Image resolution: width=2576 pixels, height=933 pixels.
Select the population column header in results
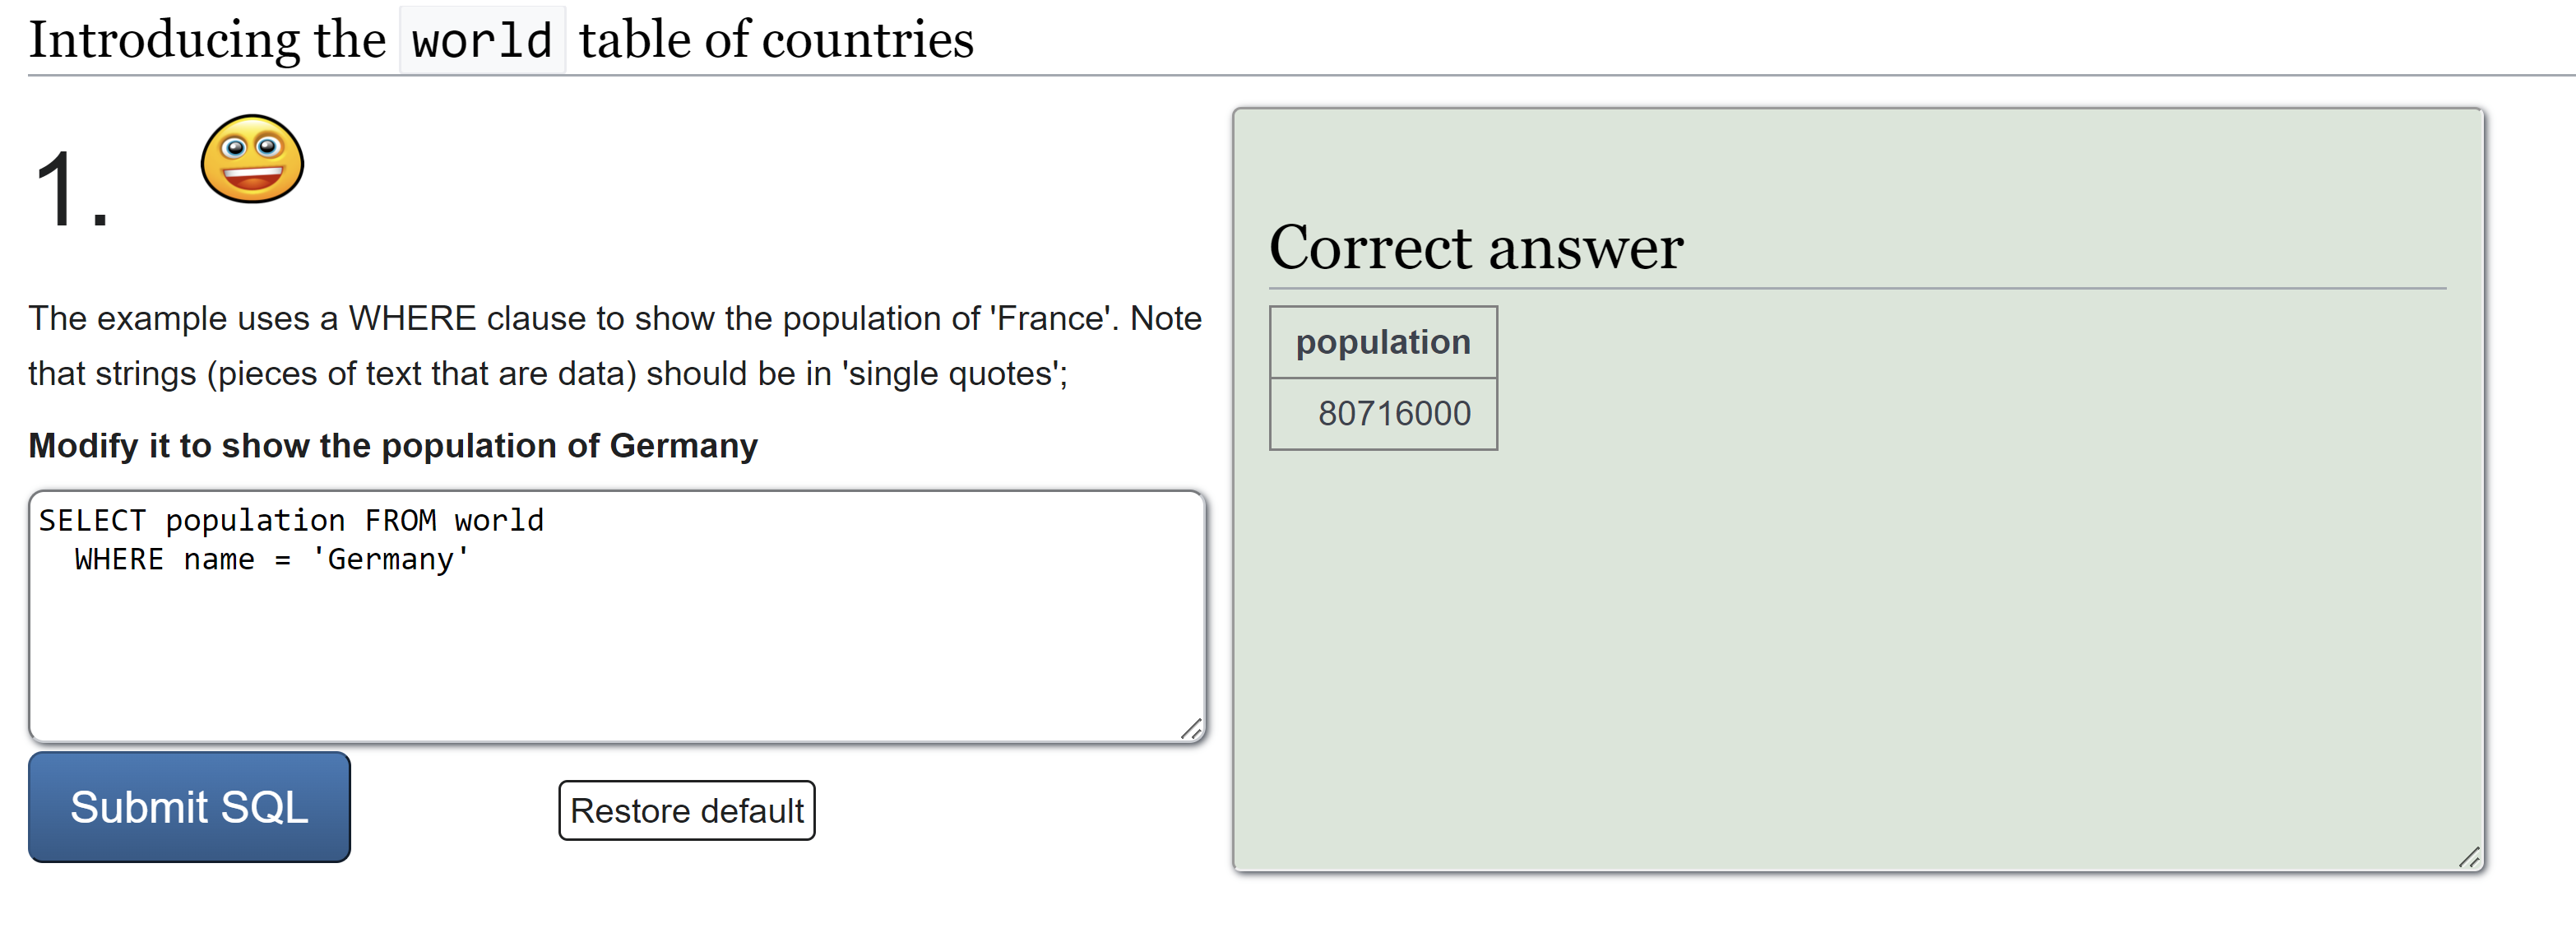[1382, 342]
